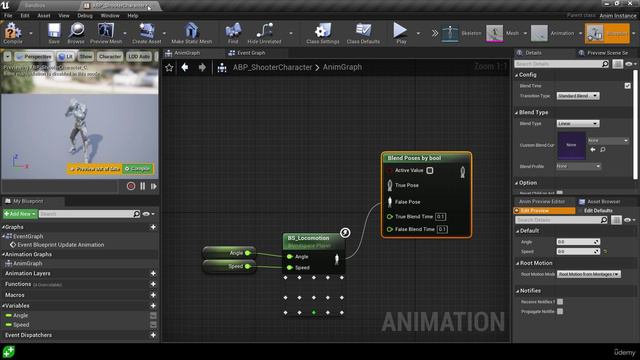Image resolution: width=640 pixels, height=360 pixels.
Task: Step forward one frame in preview
Action: coord(154,186)
